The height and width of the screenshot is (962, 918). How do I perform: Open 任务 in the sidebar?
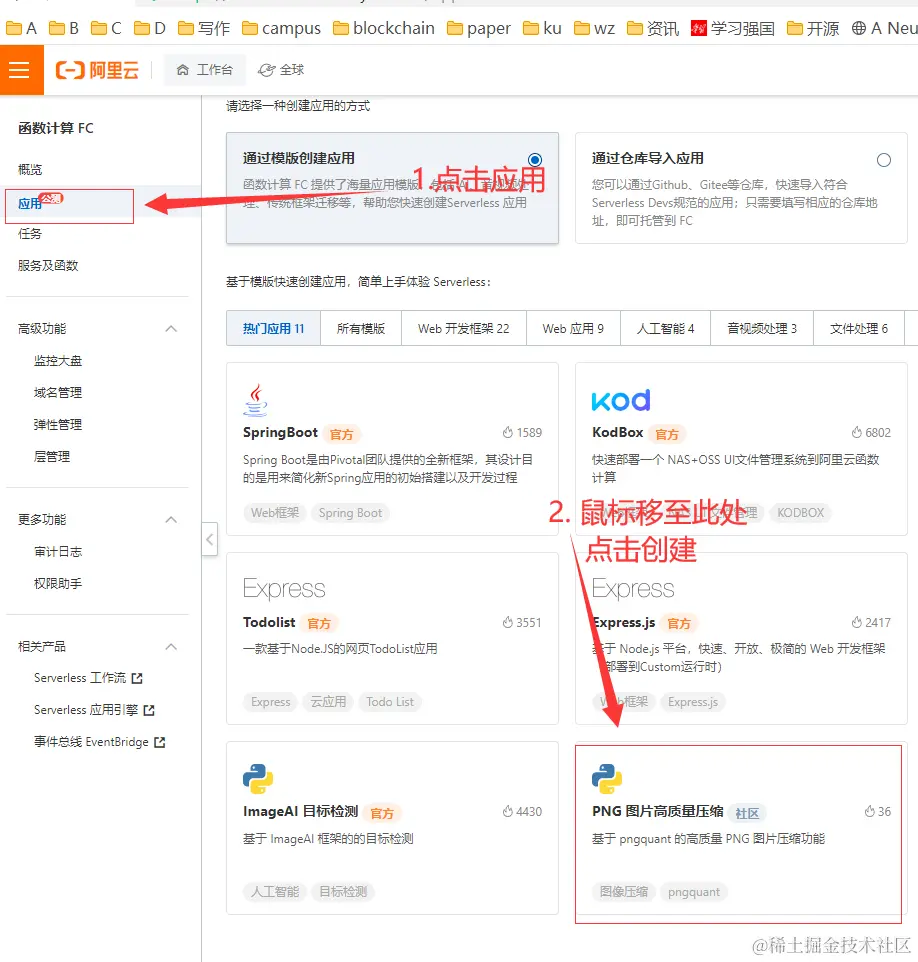pyautogui.click(x=30, y=234)
